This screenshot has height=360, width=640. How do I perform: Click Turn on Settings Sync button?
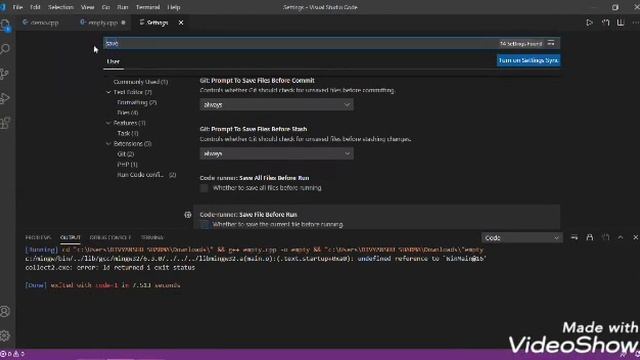[528, 60]
